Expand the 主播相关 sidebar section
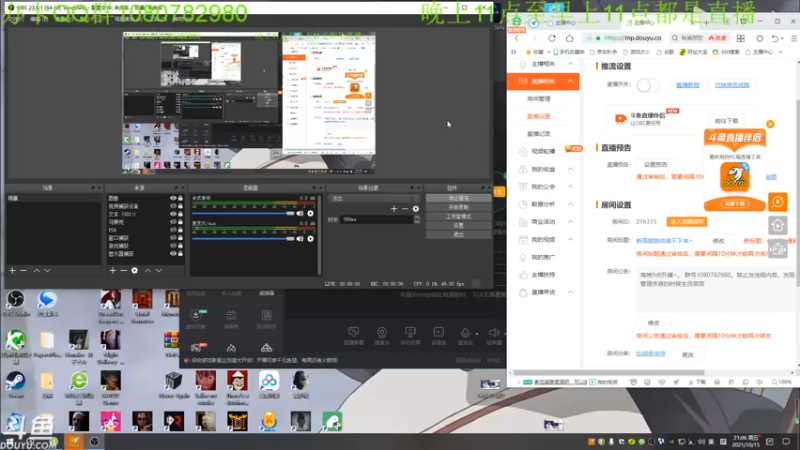The height and width of the screenshot is (450, 800). pos(570,64)
